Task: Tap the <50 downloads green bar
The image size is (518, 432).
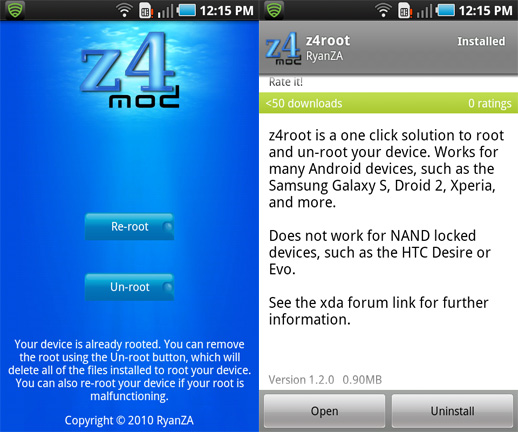Action: (x=388, y=103)
